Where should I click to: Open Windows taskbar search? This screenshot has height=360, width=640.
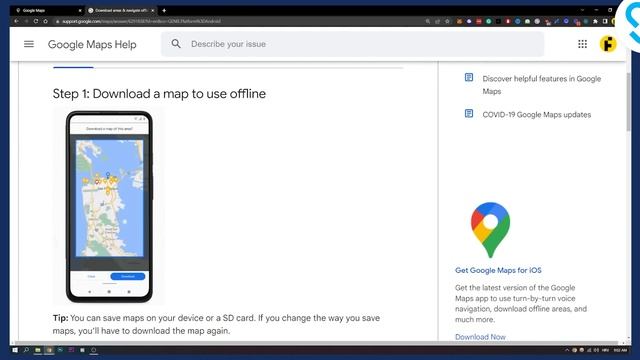[x=26, y=350]
